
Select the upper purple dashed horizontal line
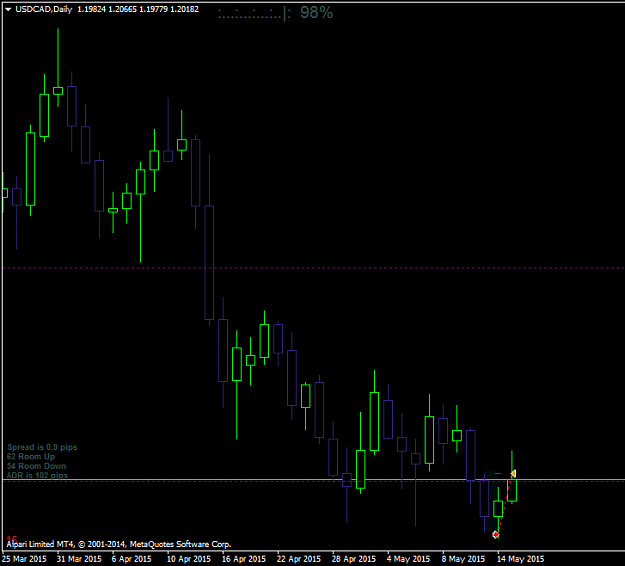click(x=312, y=268)
